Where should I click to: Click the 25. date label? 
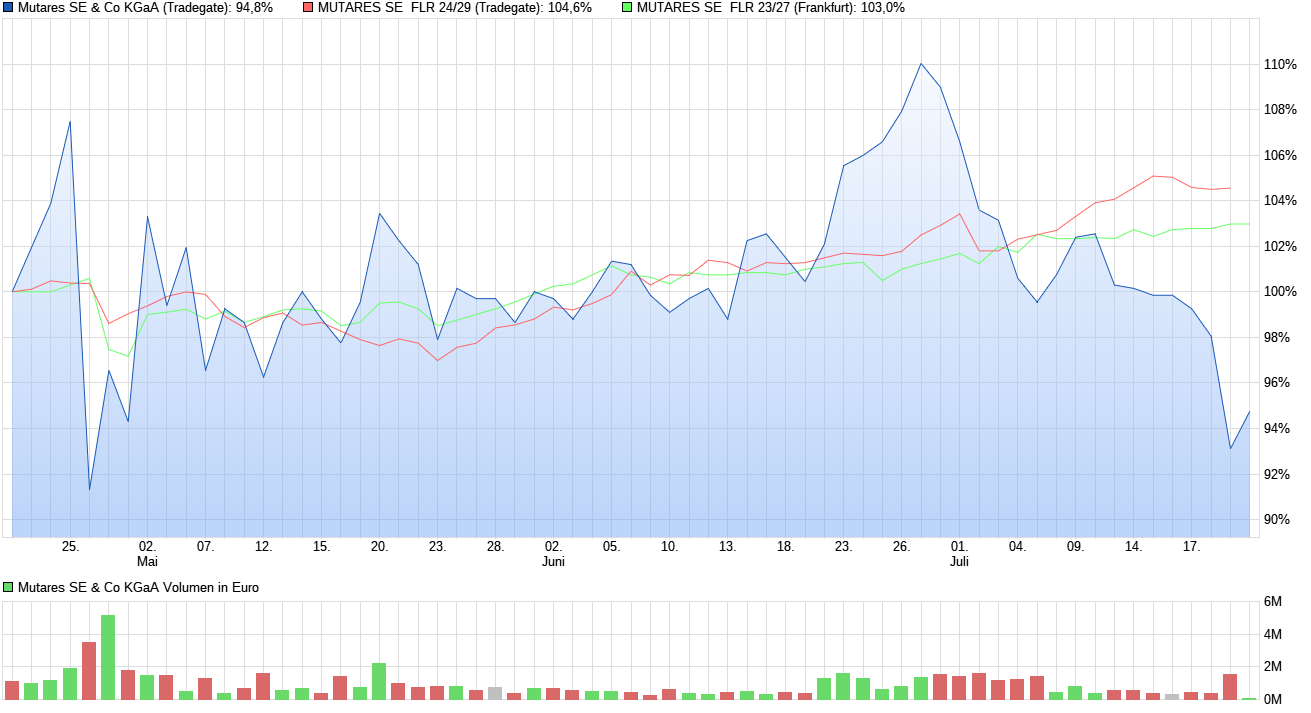[70, 547]
